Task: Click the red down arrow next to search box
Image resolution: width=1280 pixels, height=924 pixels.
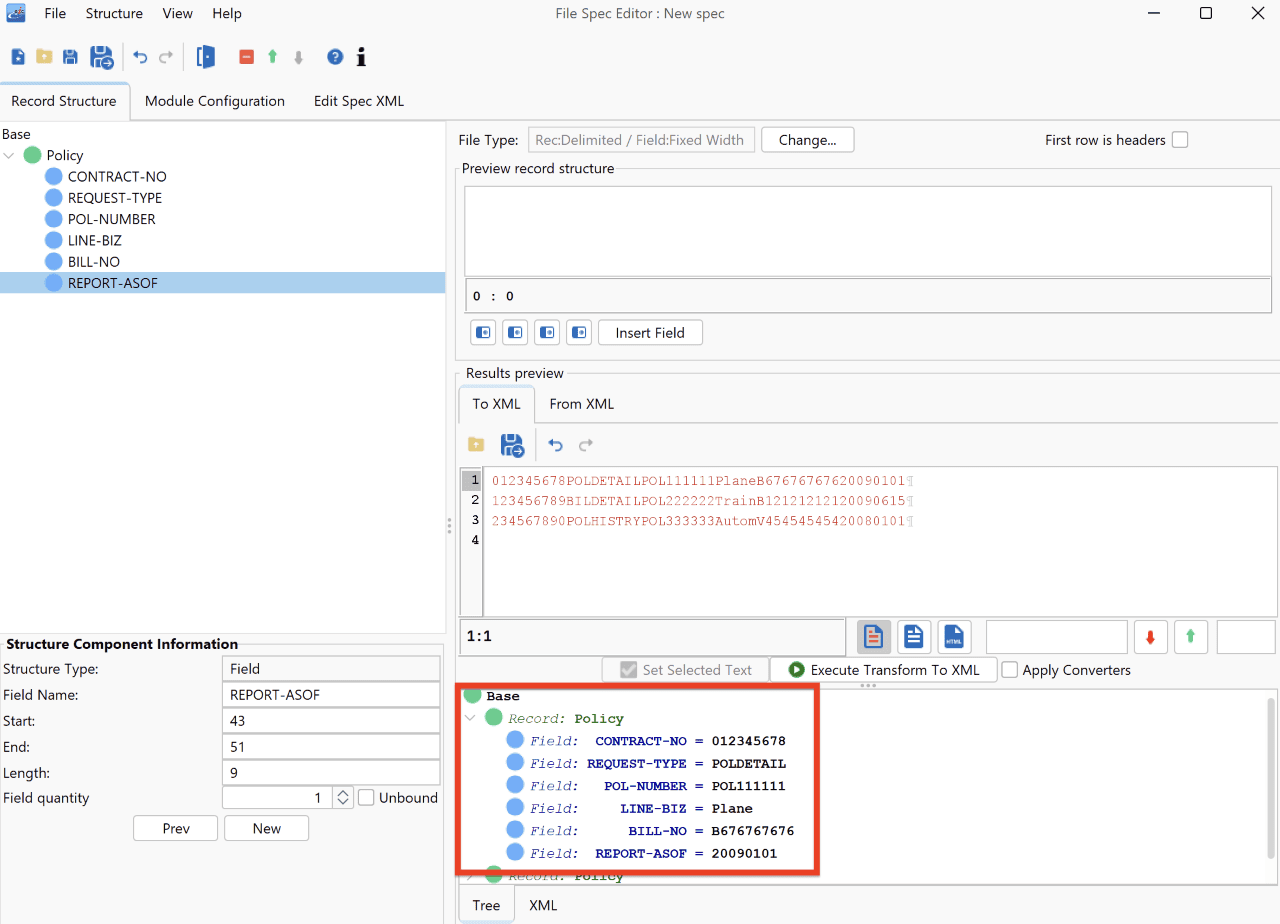Action: [1151, 637]
